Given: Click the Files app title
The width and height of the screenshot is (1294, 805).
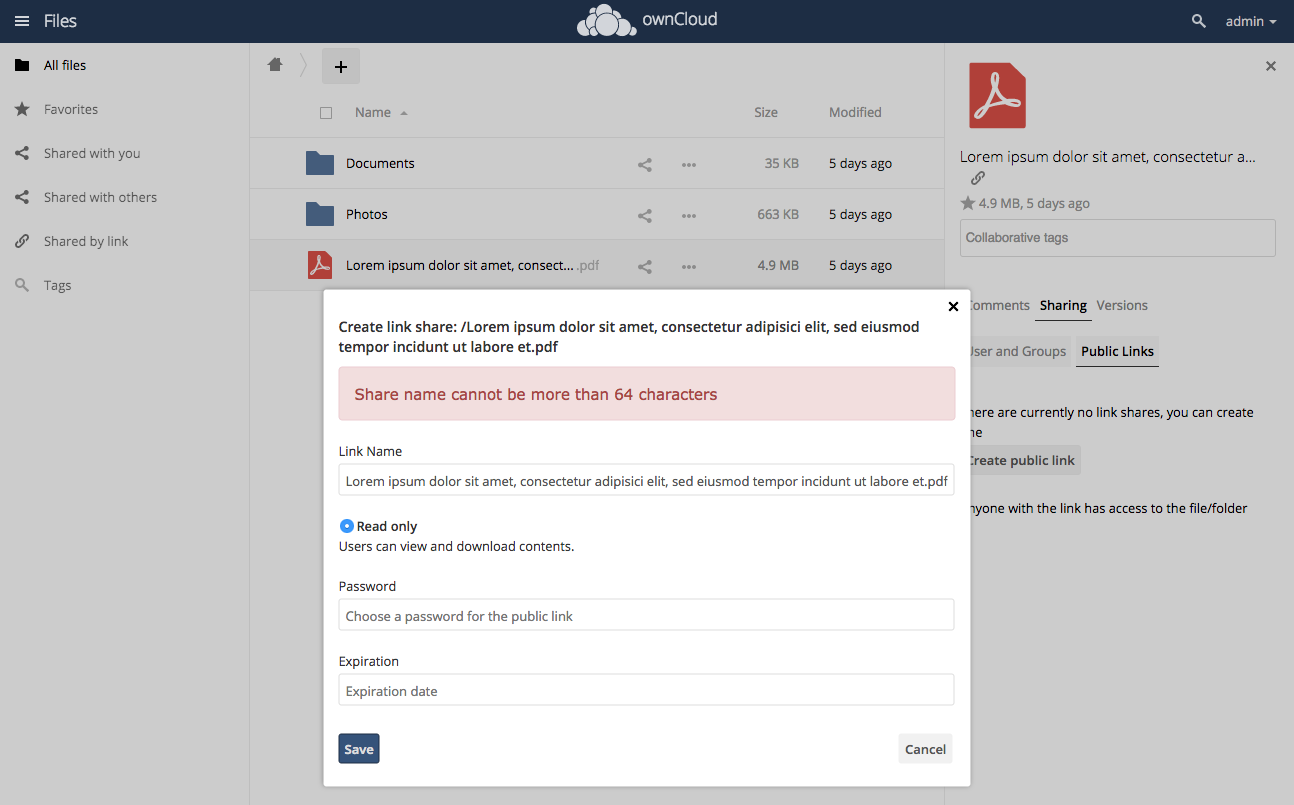Looking at the screenshot, I should click(x=60, y=21).
